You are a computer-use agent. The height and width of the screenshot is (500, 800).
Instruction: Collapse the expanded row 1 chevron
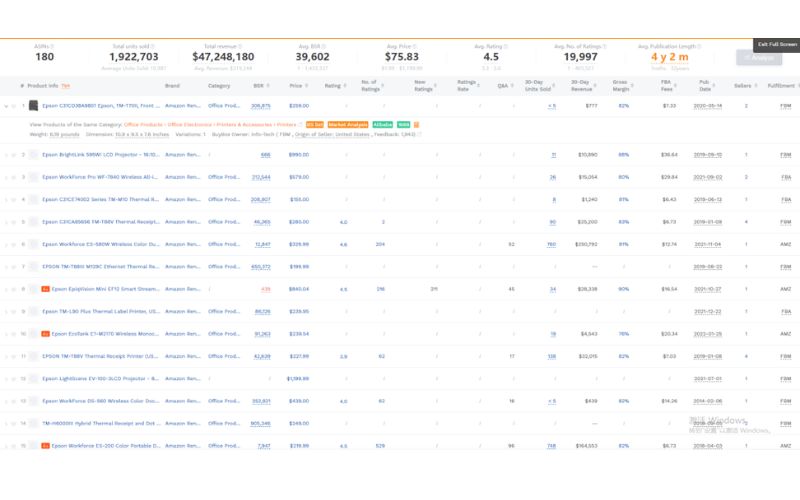point(6,106)
